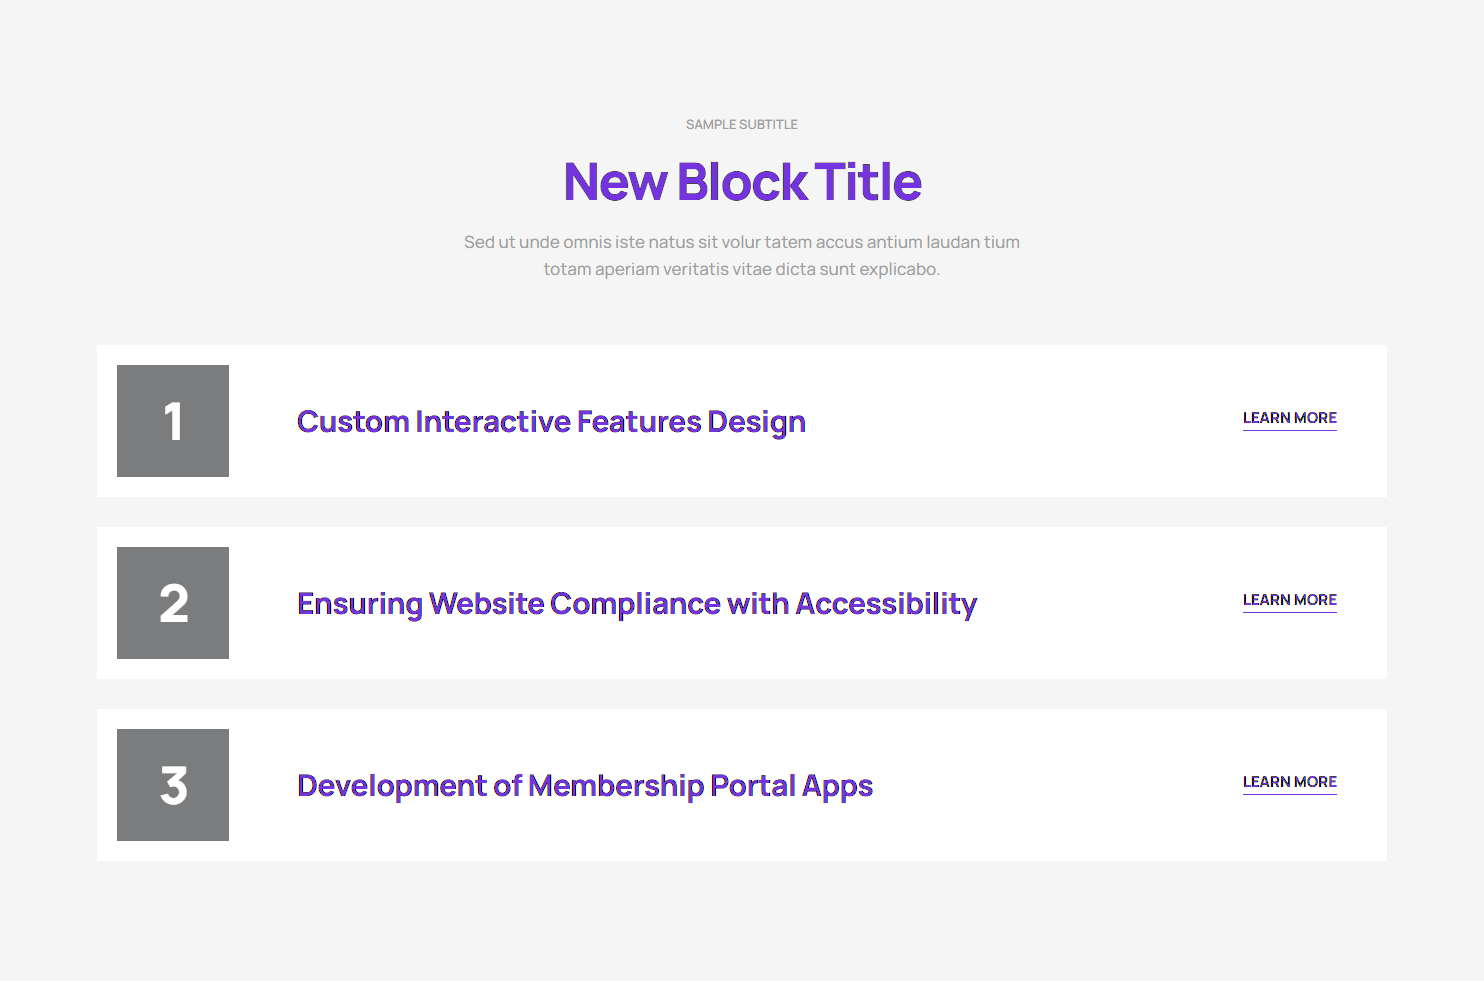1484x981 pixels.
Task: Click the gray number 3 box
Action: coord(173,785)
